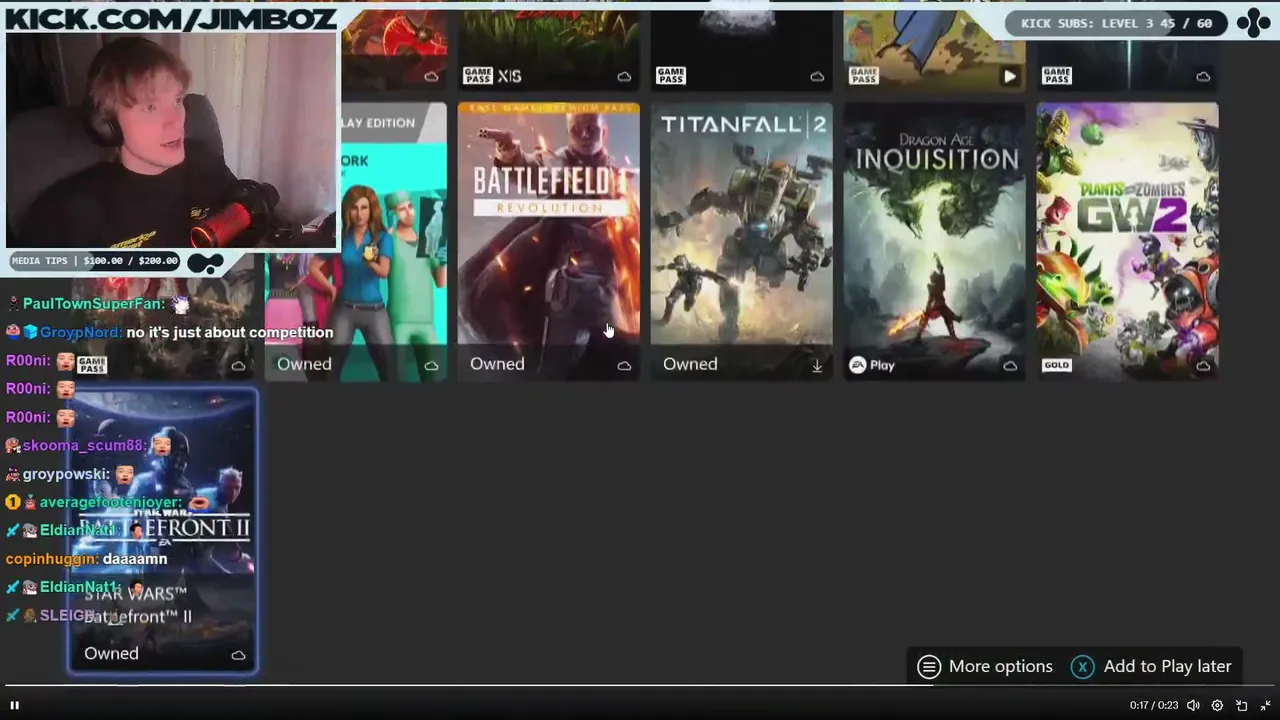Open the video player settings gear
This screenshot has height=720, width=1280.
tap(1217, 705)
